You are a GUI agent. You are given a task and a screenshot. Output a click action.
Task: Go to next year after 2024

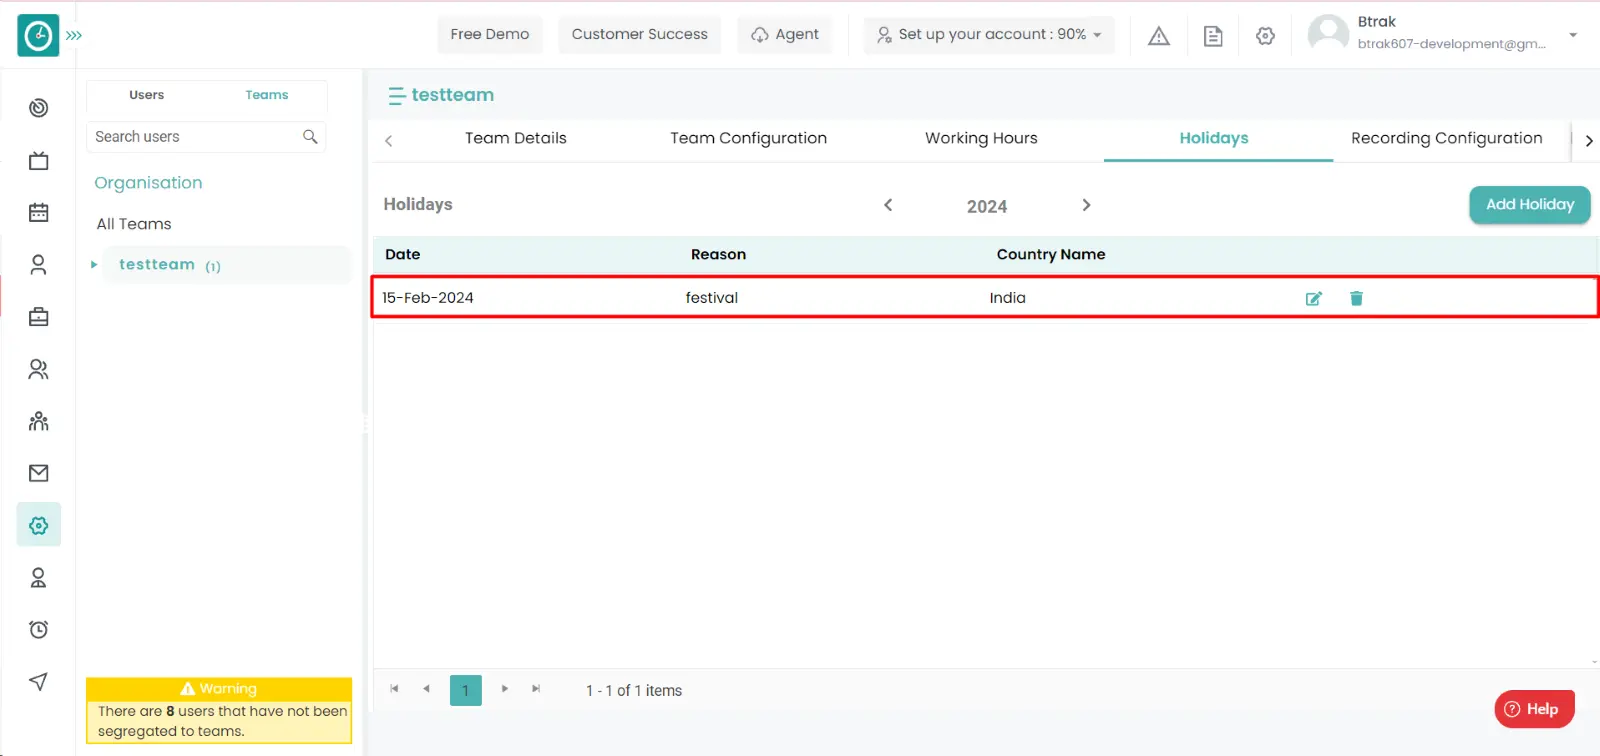(x=1086, y=205)
